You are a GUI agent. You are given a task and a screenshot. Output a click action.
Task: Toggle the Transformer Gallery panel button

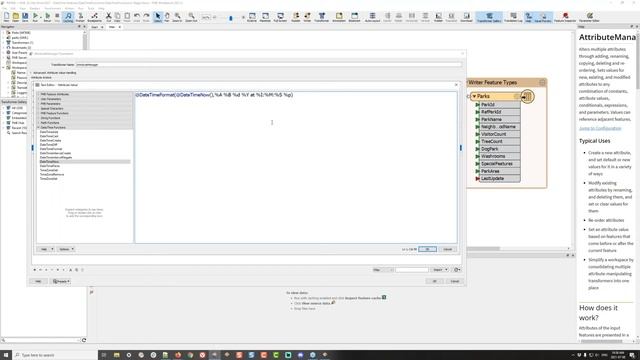489,17
